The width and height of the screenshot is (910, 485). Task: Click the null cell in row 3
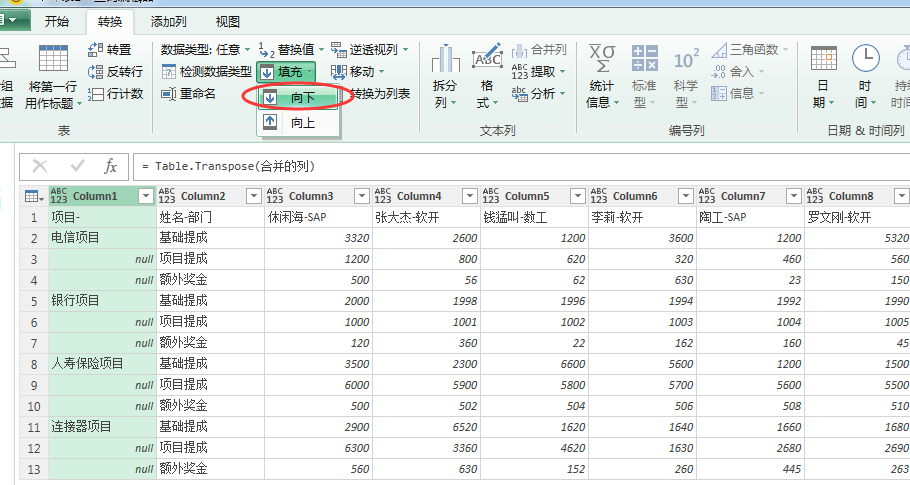(102, 259)
